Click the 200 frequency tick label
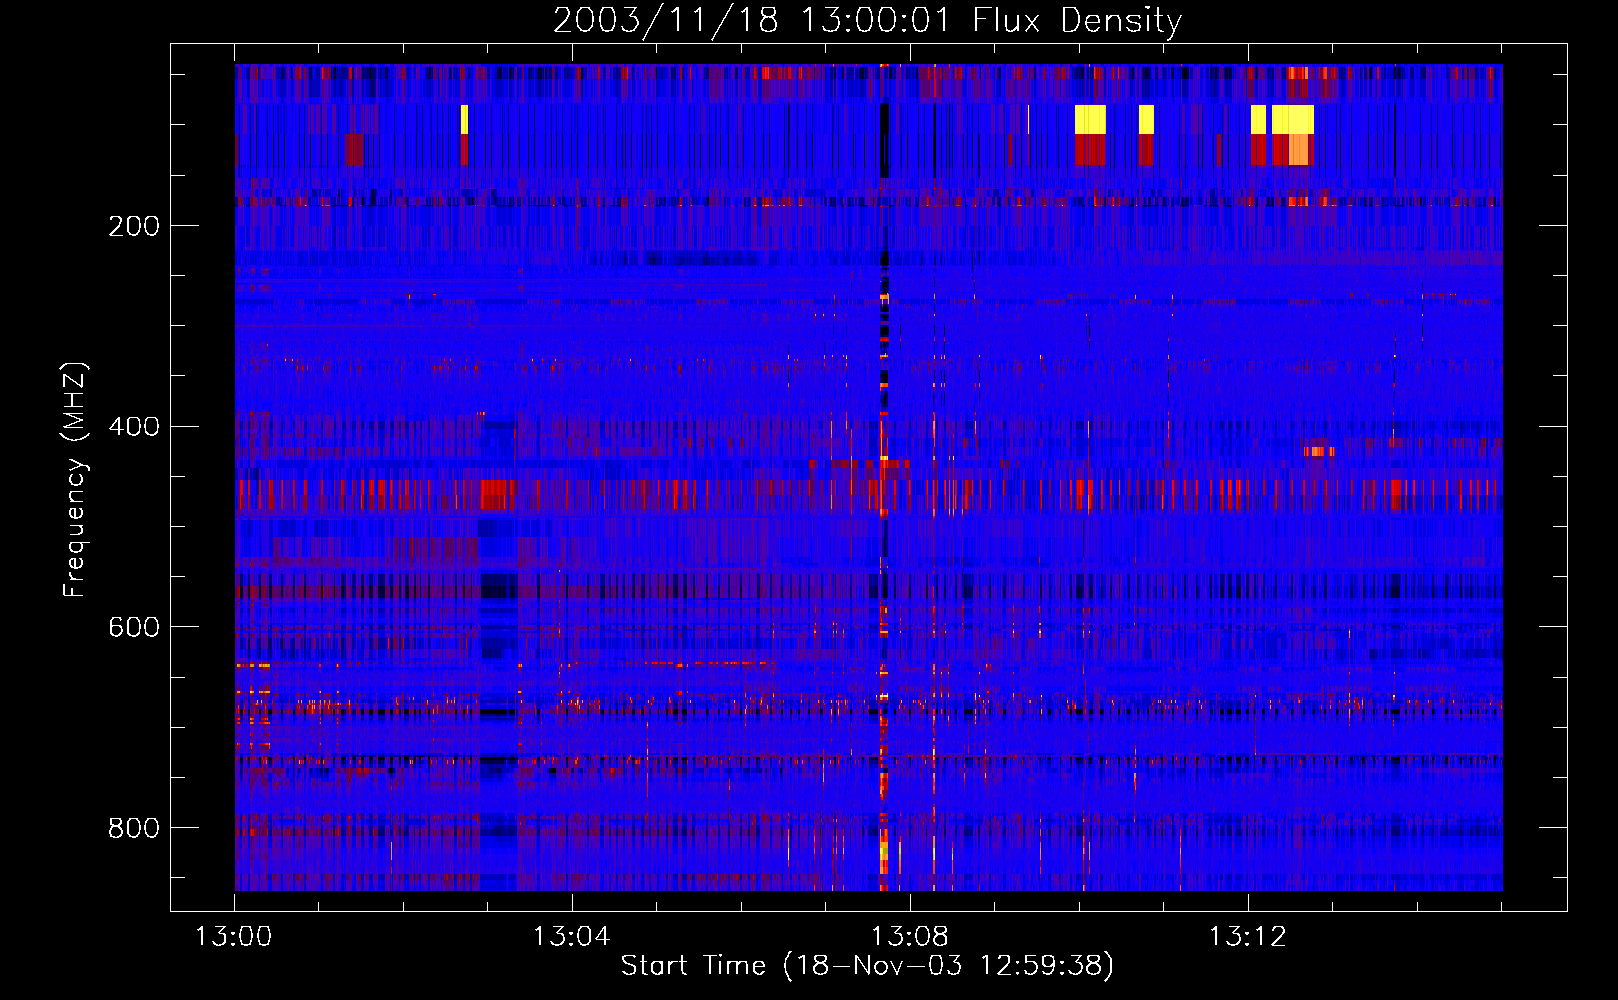The width and height of the screenshot is (1618, 1000). pyautogui.click(x=134, y=226)
